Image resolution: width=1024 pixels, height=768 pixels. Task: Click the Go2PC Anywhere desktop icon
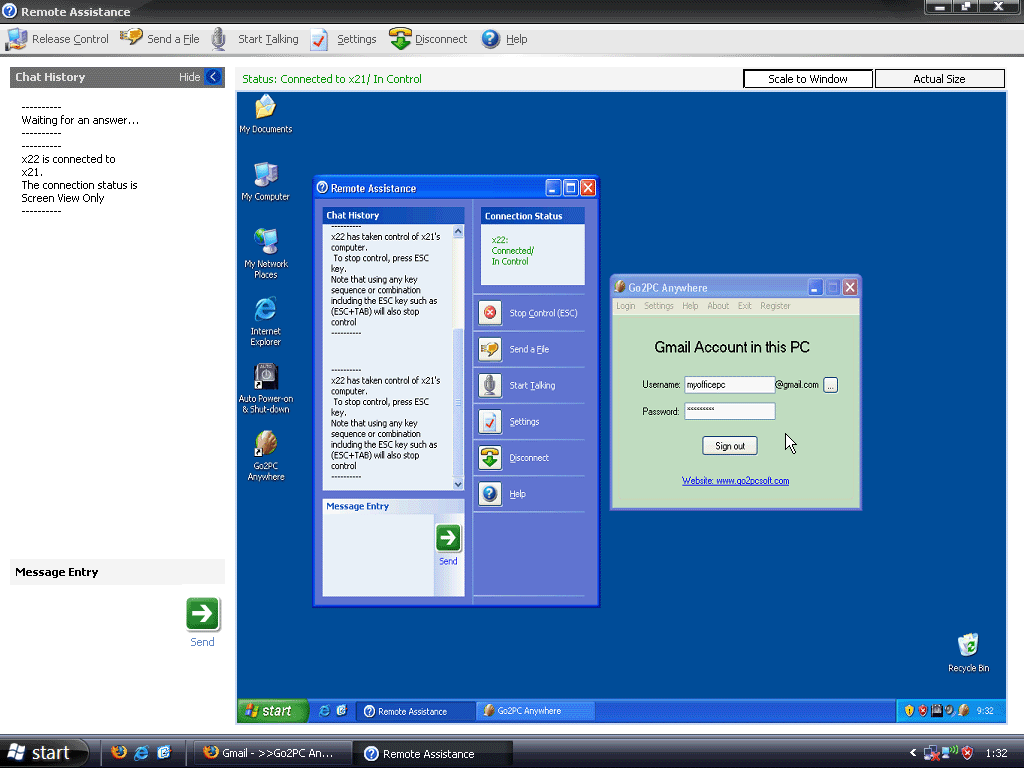point(265,456)
